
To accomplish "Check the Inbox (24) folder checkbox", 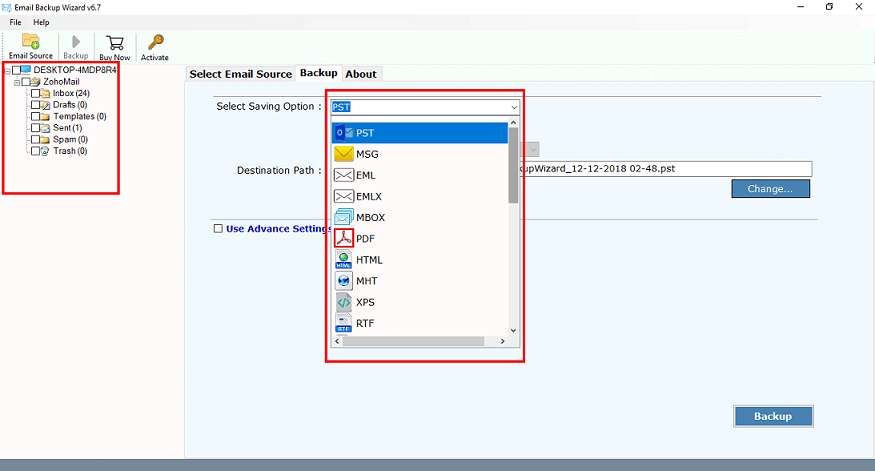I will (x=36, y=93).
